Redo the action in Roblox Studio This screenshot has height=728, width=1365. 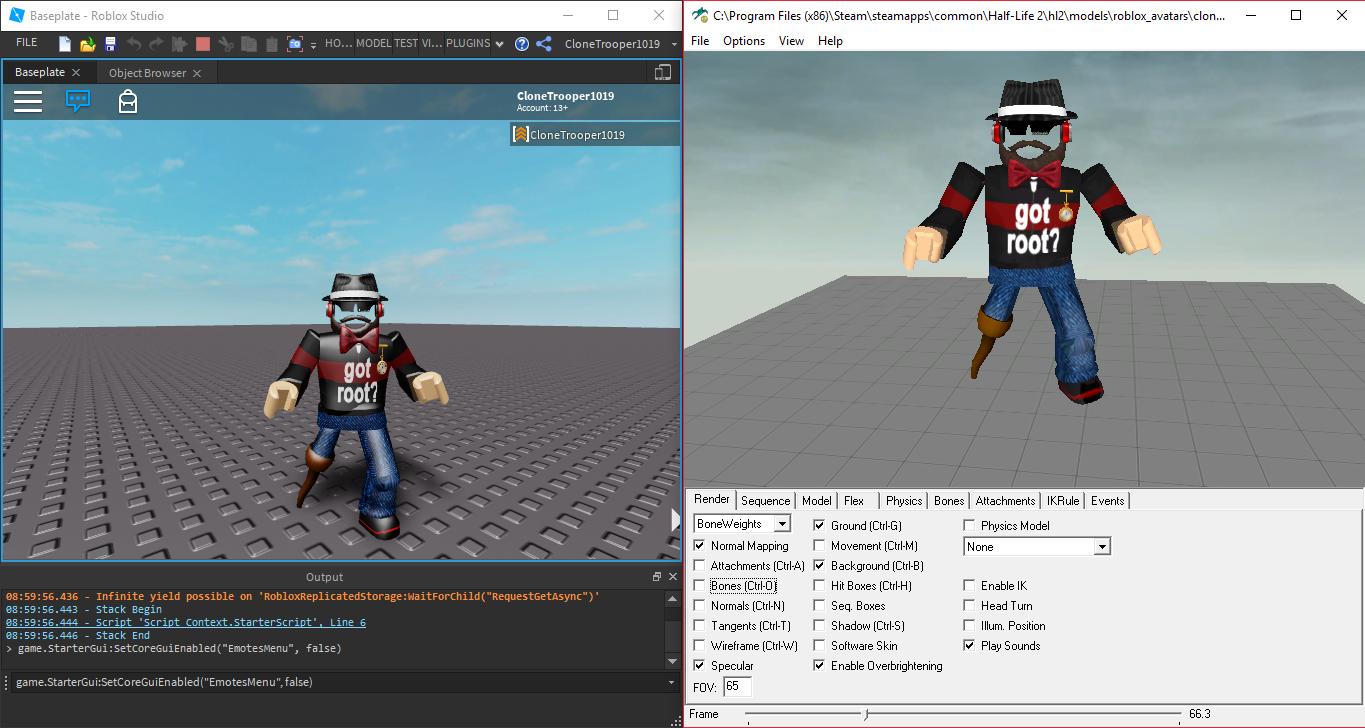point(156,44)
